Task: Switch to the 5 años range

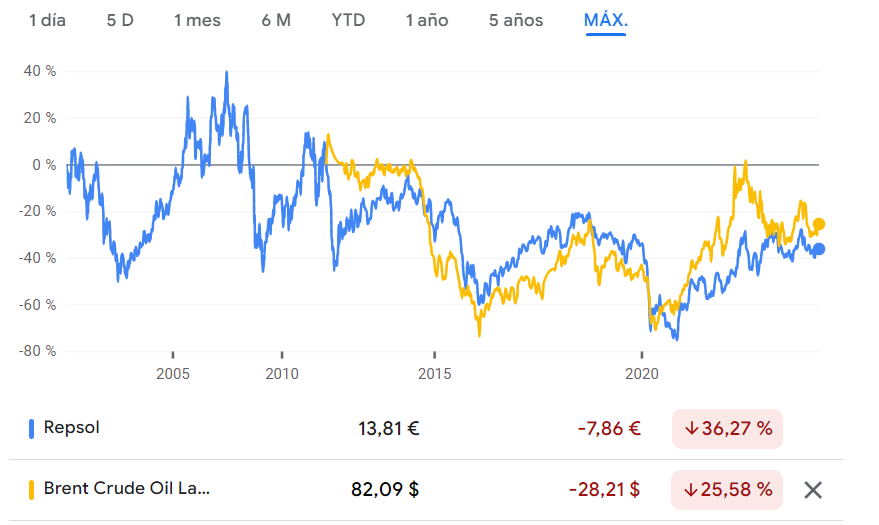Action: tap(516, 20)
